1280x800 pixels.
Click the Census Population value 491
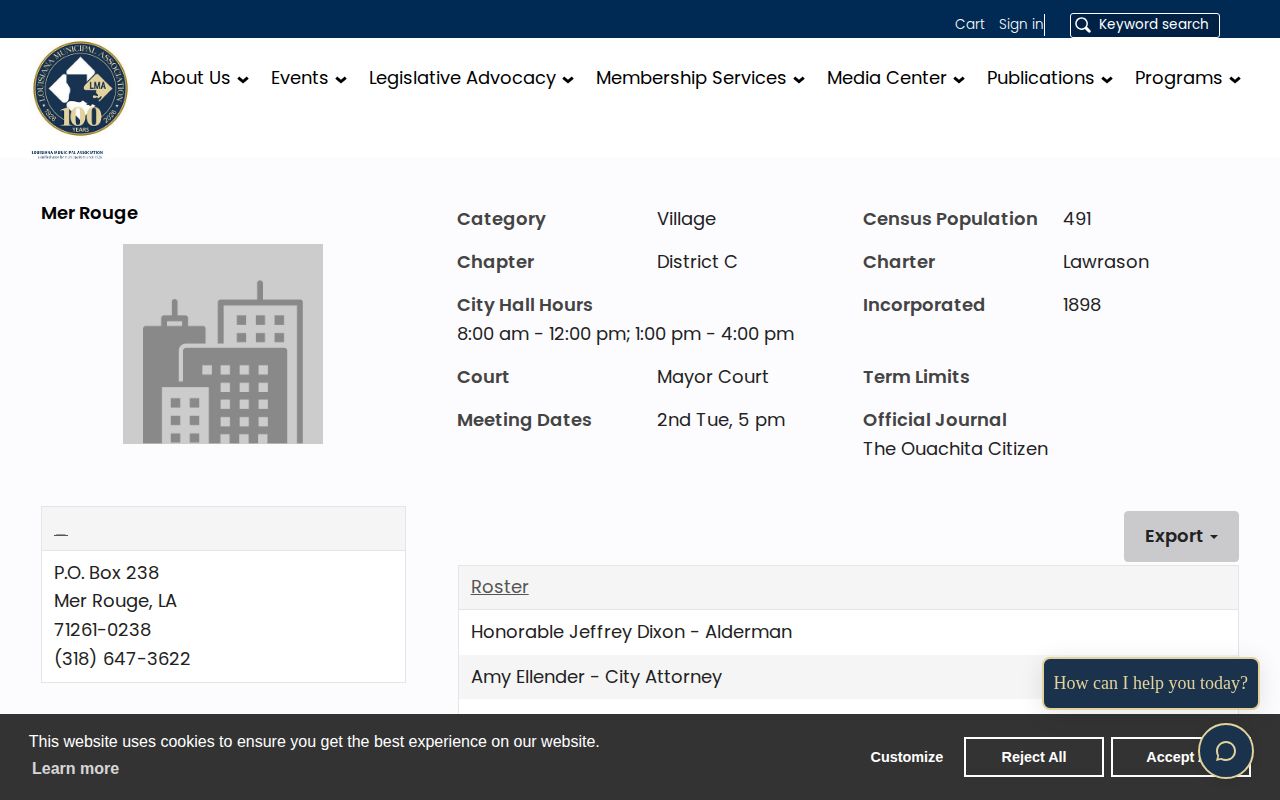(x=1077, y=219)
